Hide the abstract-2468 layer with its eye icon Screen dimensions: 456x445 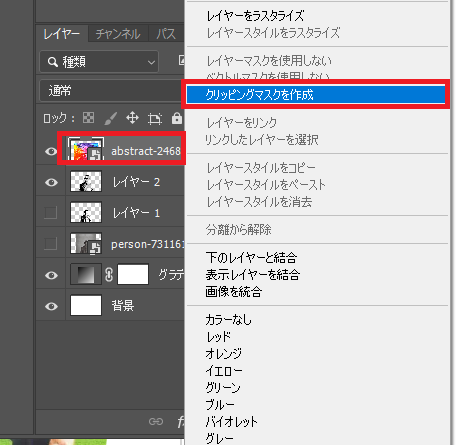pos(51,151)
